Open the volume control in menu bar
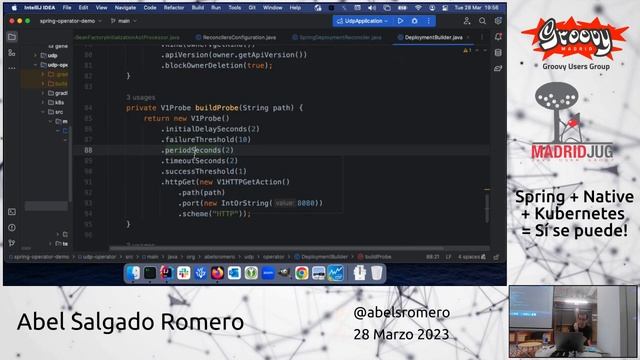640x360 pixels. [x=371, y=7]
